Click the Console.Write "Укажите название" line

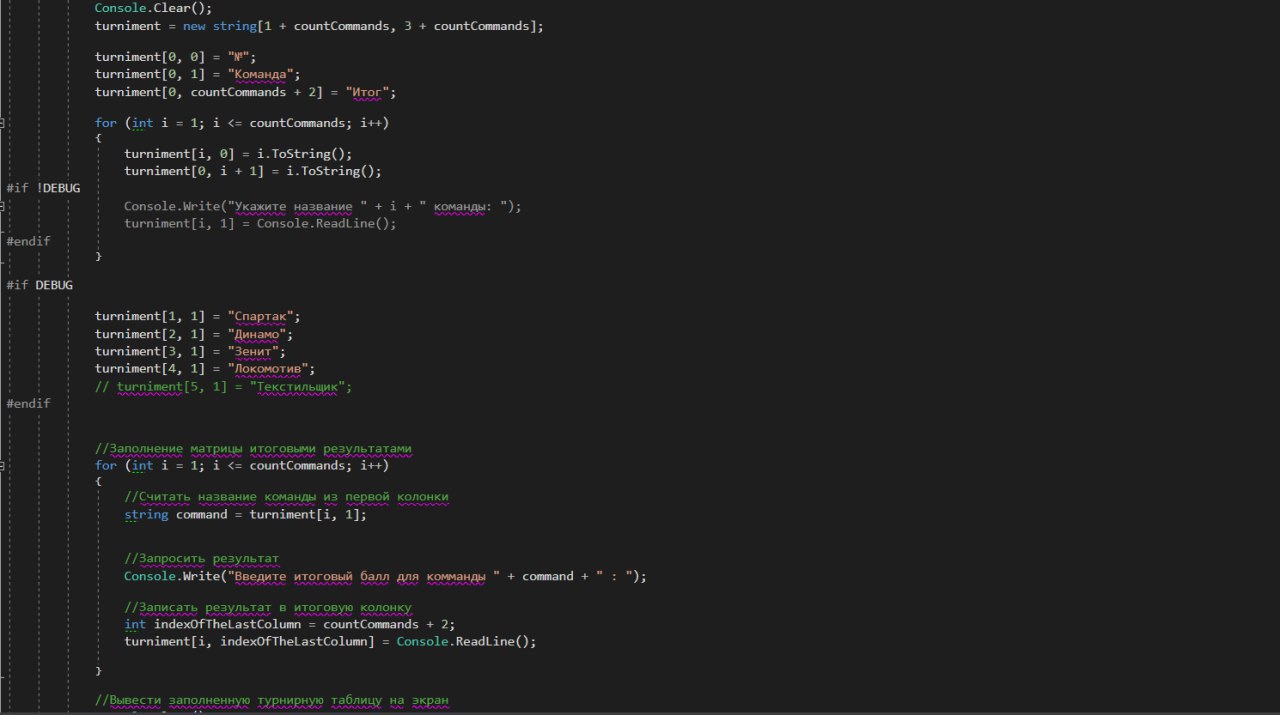[x=323, y=206]
